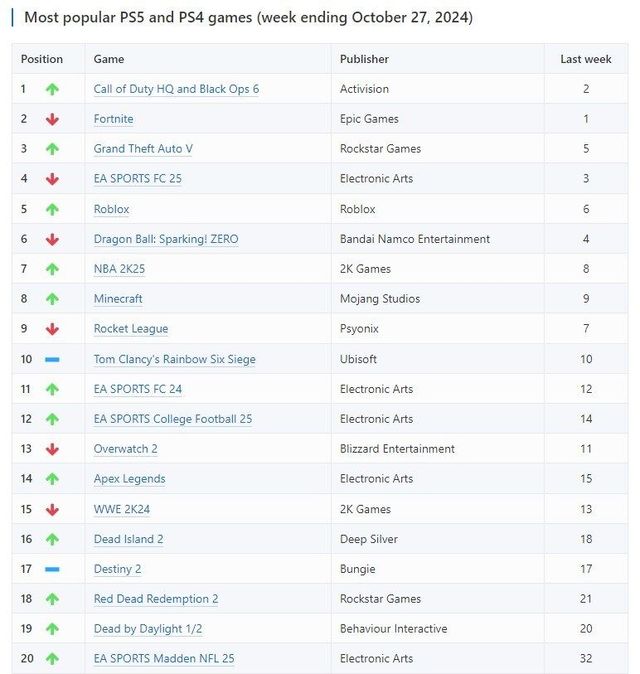This screenshot has height=674, width=640.
Task: Click the red down arrow beside Rocket League
Action: tap(52, 329)
